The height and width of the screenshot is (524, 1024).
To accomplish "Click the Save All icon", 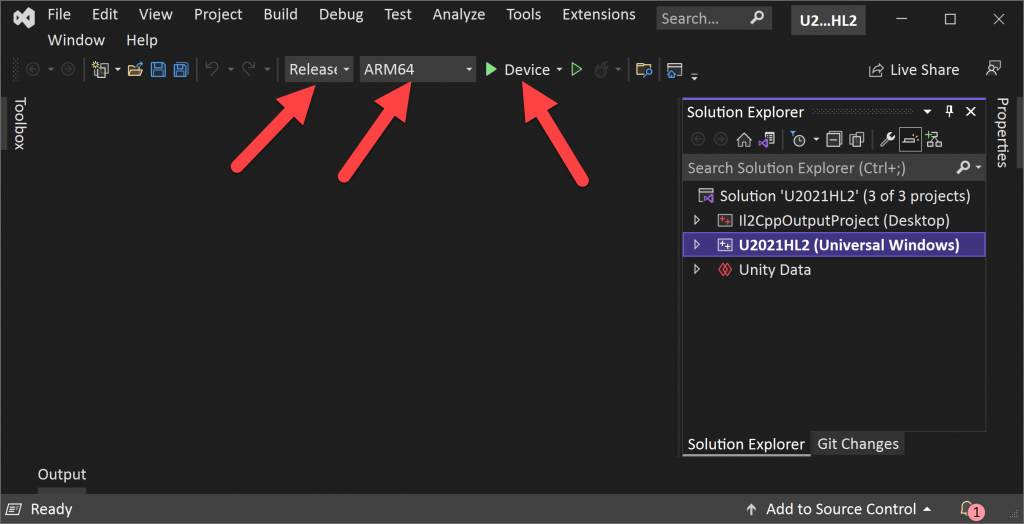I will [181, 69].
